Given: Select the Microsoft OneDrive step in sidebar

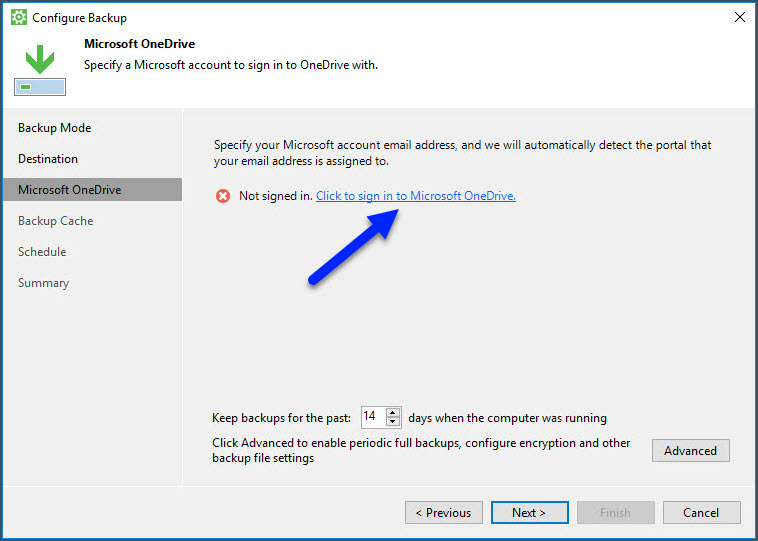Looking at the screenshot, I should pyautogui.click(x=69, y=190).
